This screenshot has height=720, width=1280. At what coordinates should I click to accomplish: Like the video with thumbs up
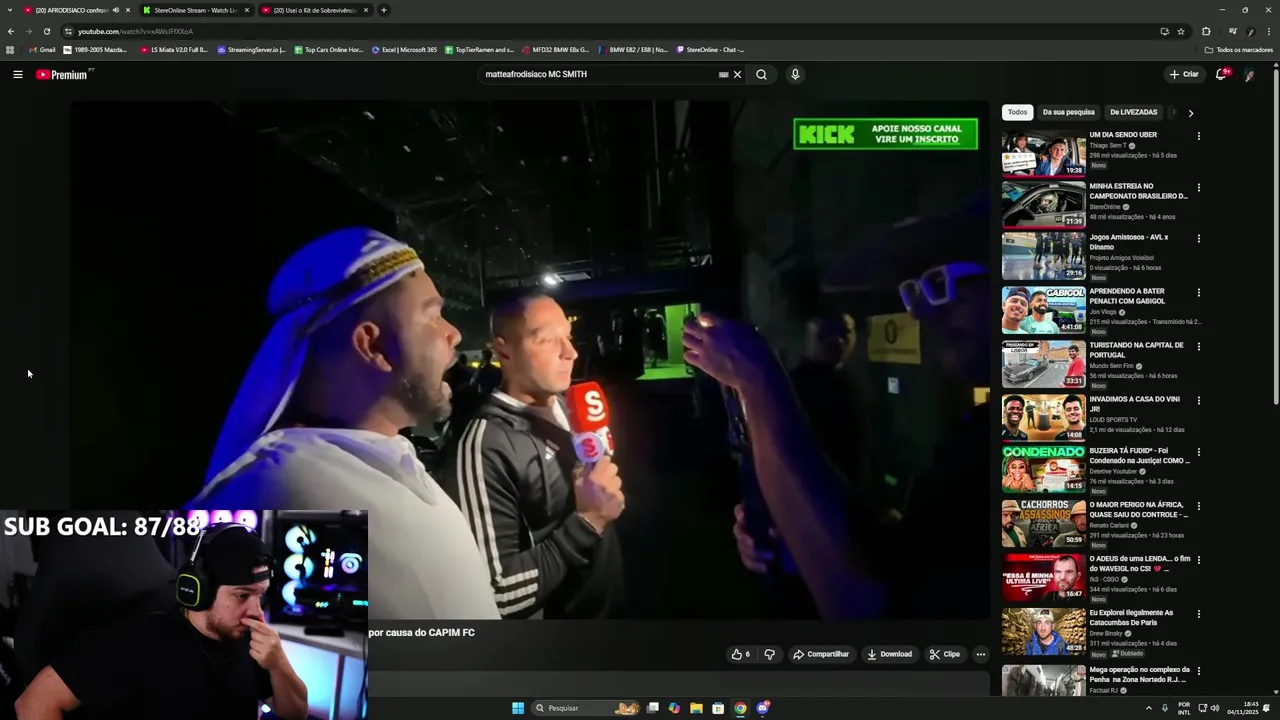point(740,654)
